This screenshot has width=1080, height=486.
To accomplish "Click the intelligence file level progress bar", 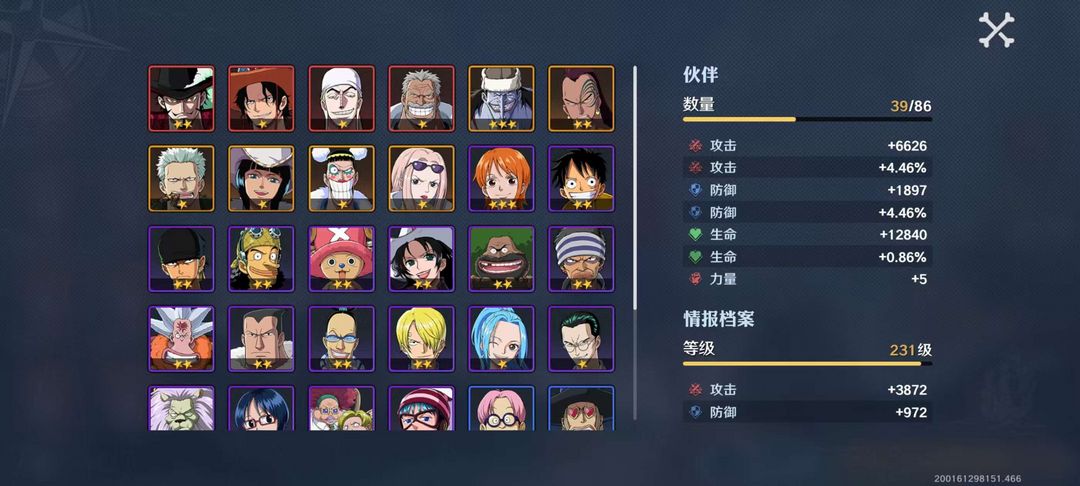I will coord(807,363).
